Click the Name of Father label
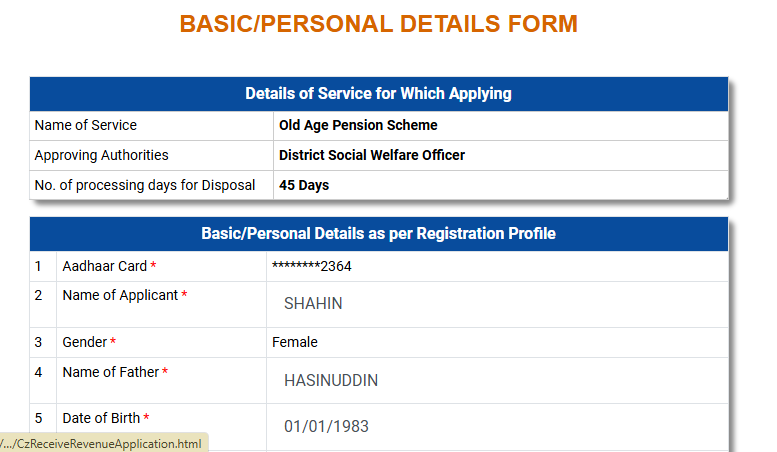The width and height of the screenshot is (777, 452). (x=111, y=372)
